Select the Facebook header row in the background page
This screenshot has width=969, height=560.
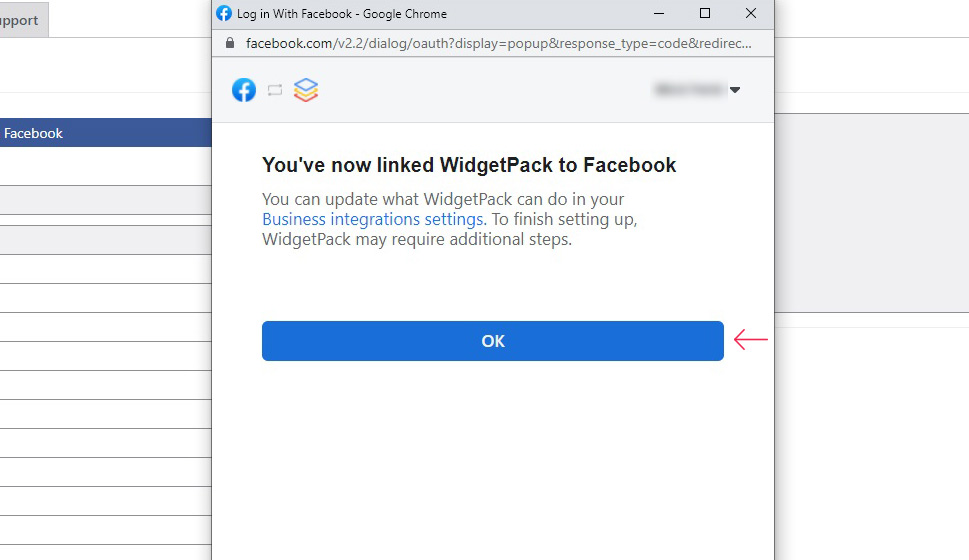point(106,133)
